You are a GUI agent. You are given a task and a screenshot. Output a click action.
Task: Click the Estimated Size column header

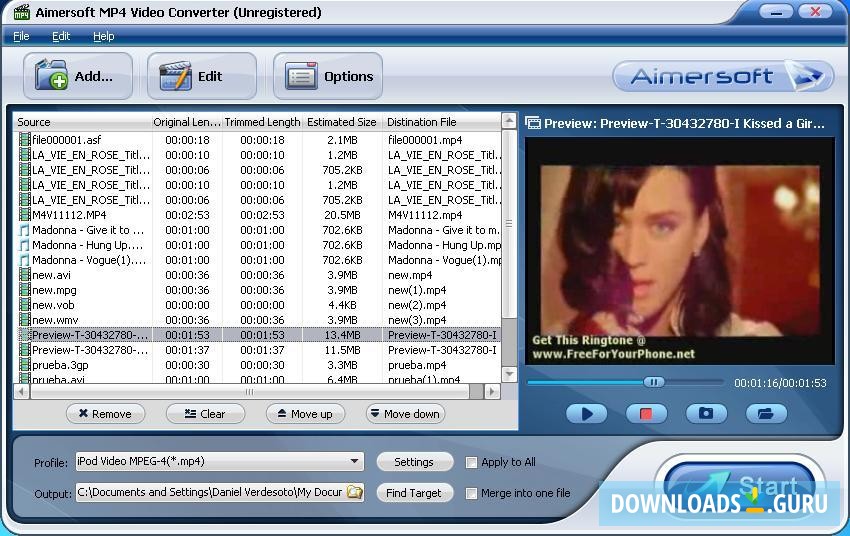point(342,122)
